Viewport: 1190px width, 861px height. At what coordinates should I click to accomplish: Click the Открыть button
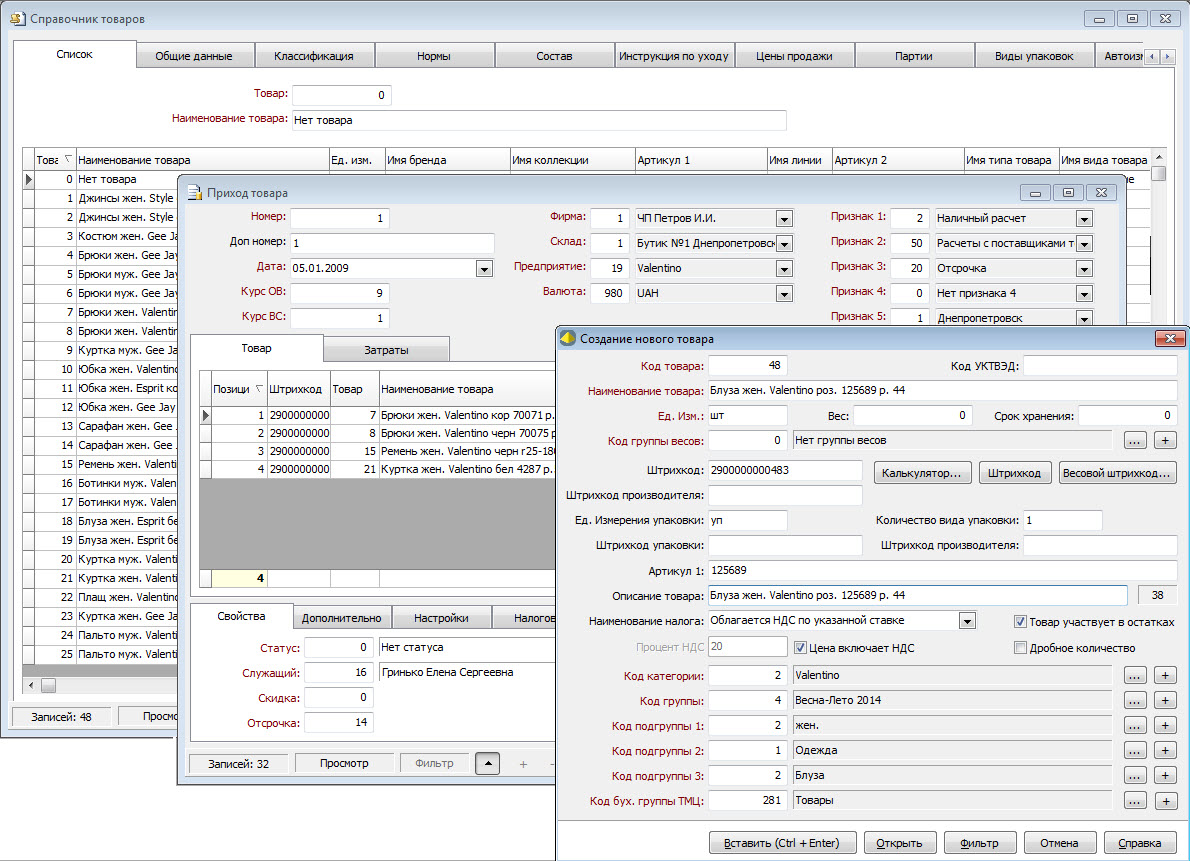point(899,843)
